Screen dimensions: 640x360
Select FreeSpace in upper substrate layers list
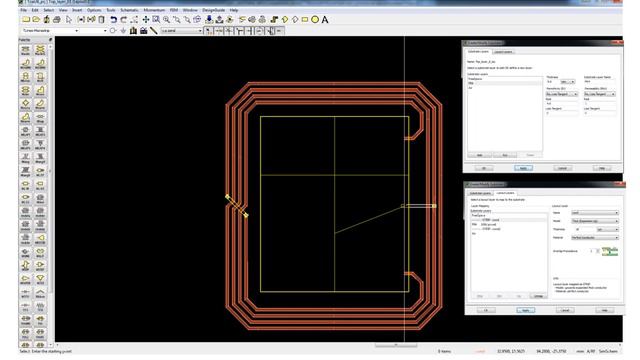point(505,79)
